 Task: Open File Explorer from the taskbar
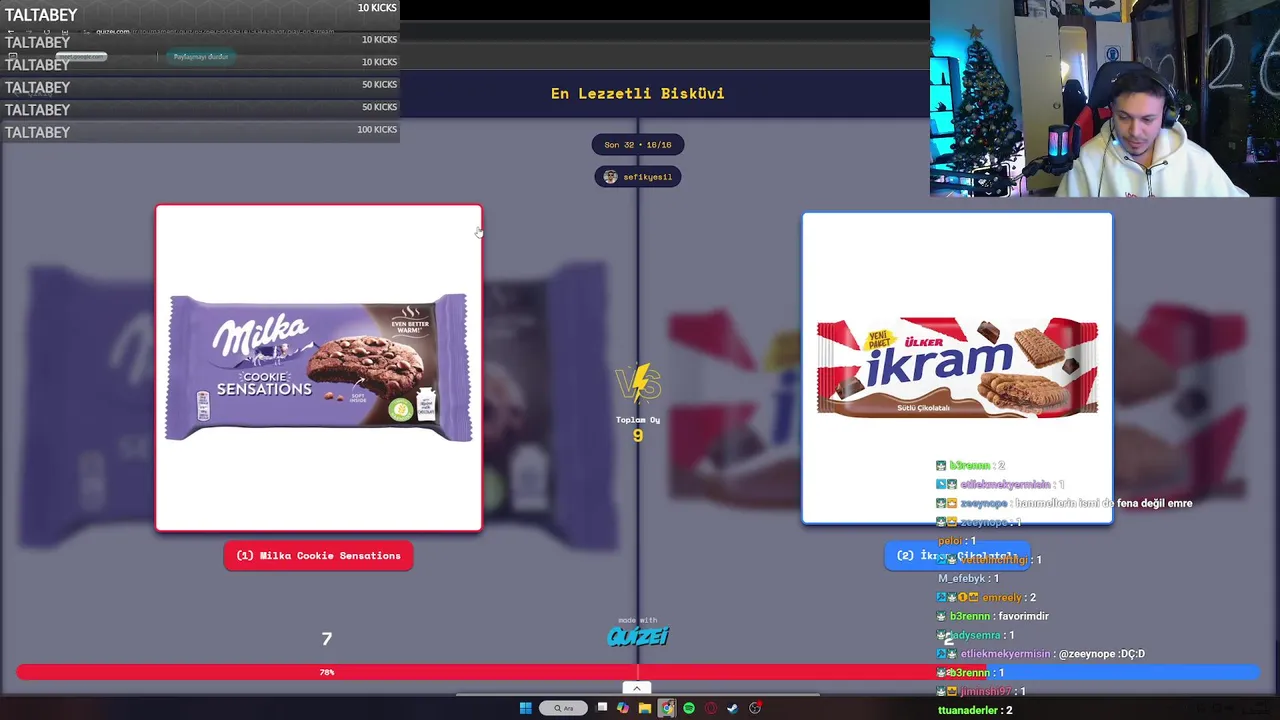[645, 708]
